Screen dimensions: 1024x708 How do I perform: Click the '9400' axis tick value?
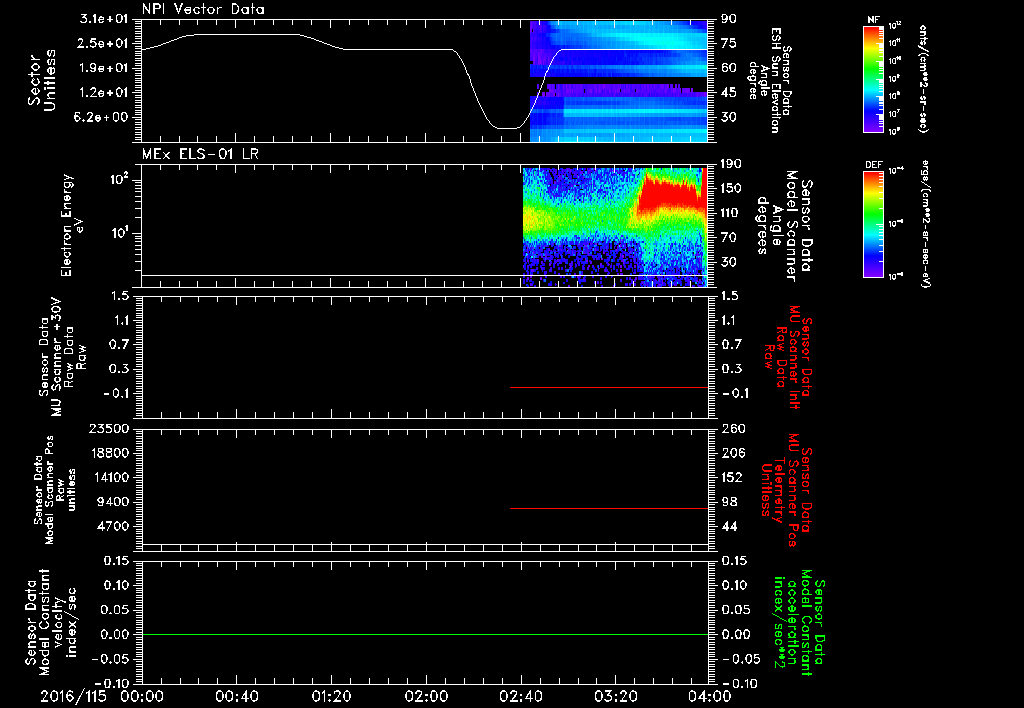[x=114, y=502]
